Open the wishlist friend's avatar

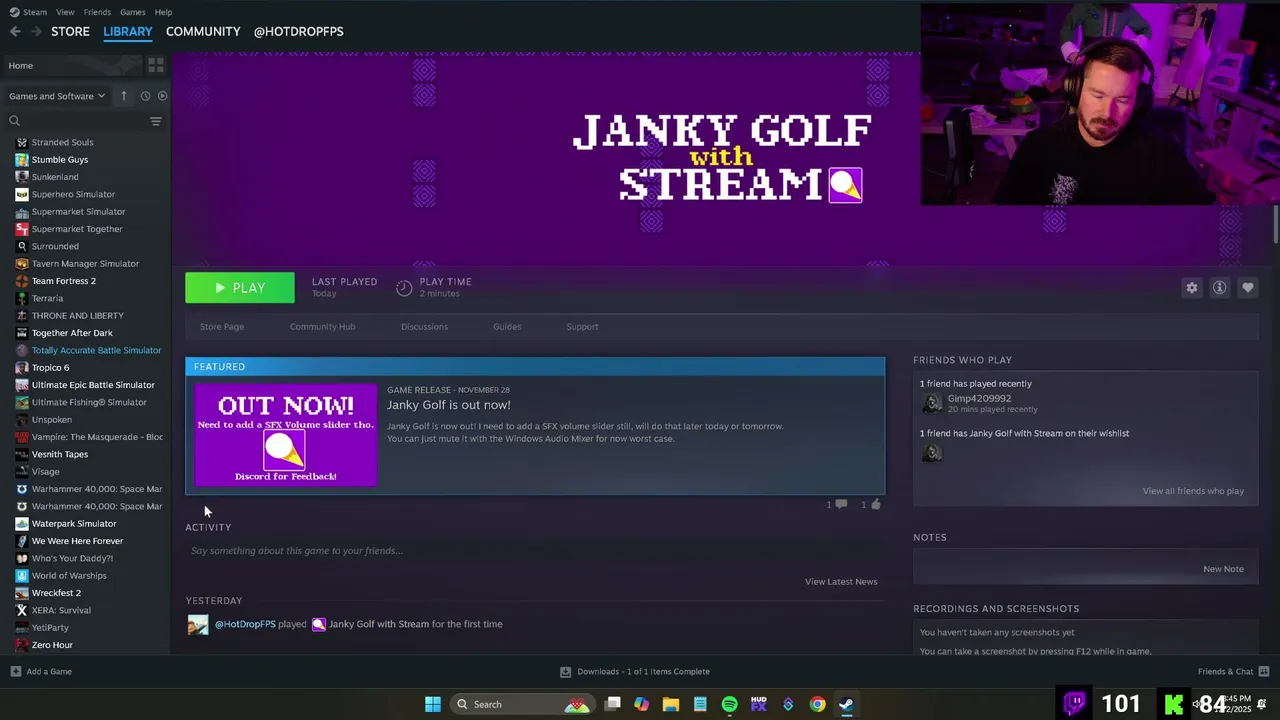click(x=932, y=453)
